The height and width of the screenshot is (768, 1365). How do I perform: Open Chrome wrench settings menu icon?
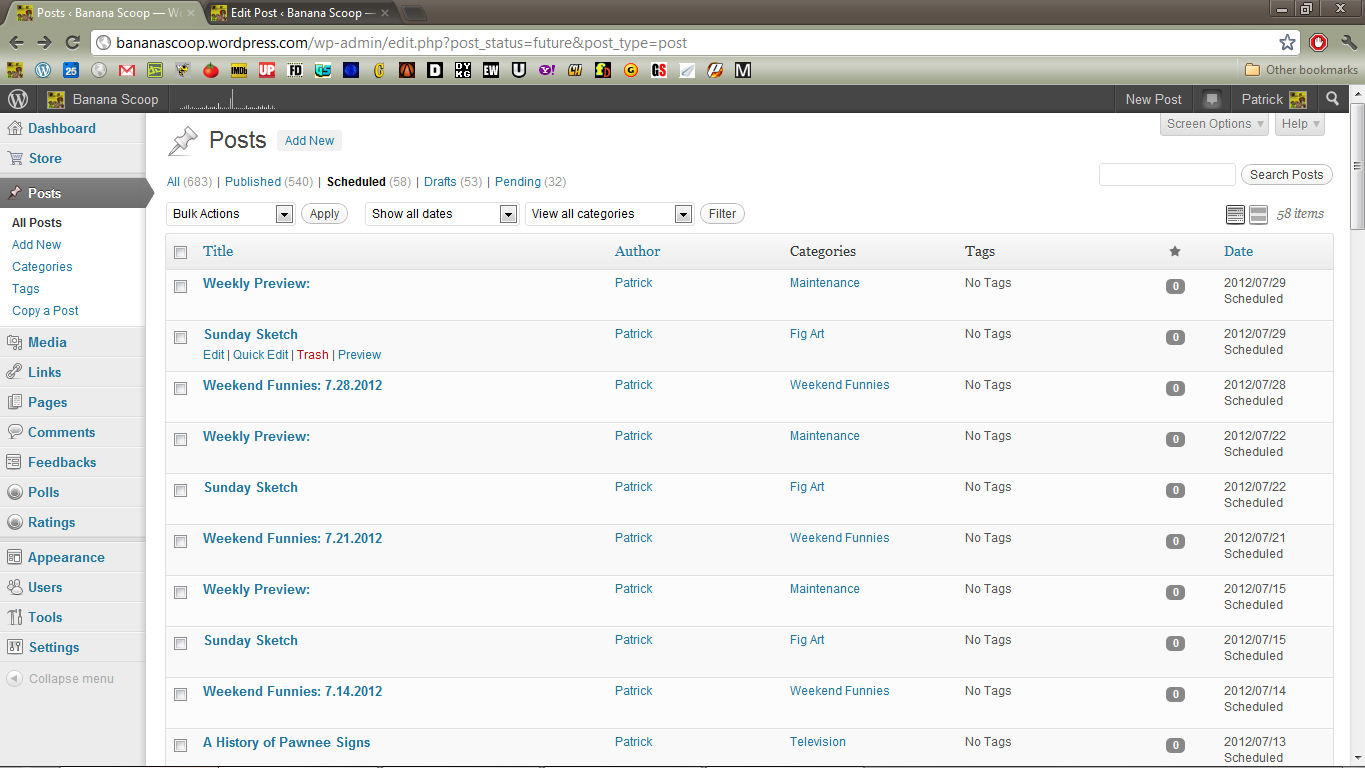point(1348,42)
